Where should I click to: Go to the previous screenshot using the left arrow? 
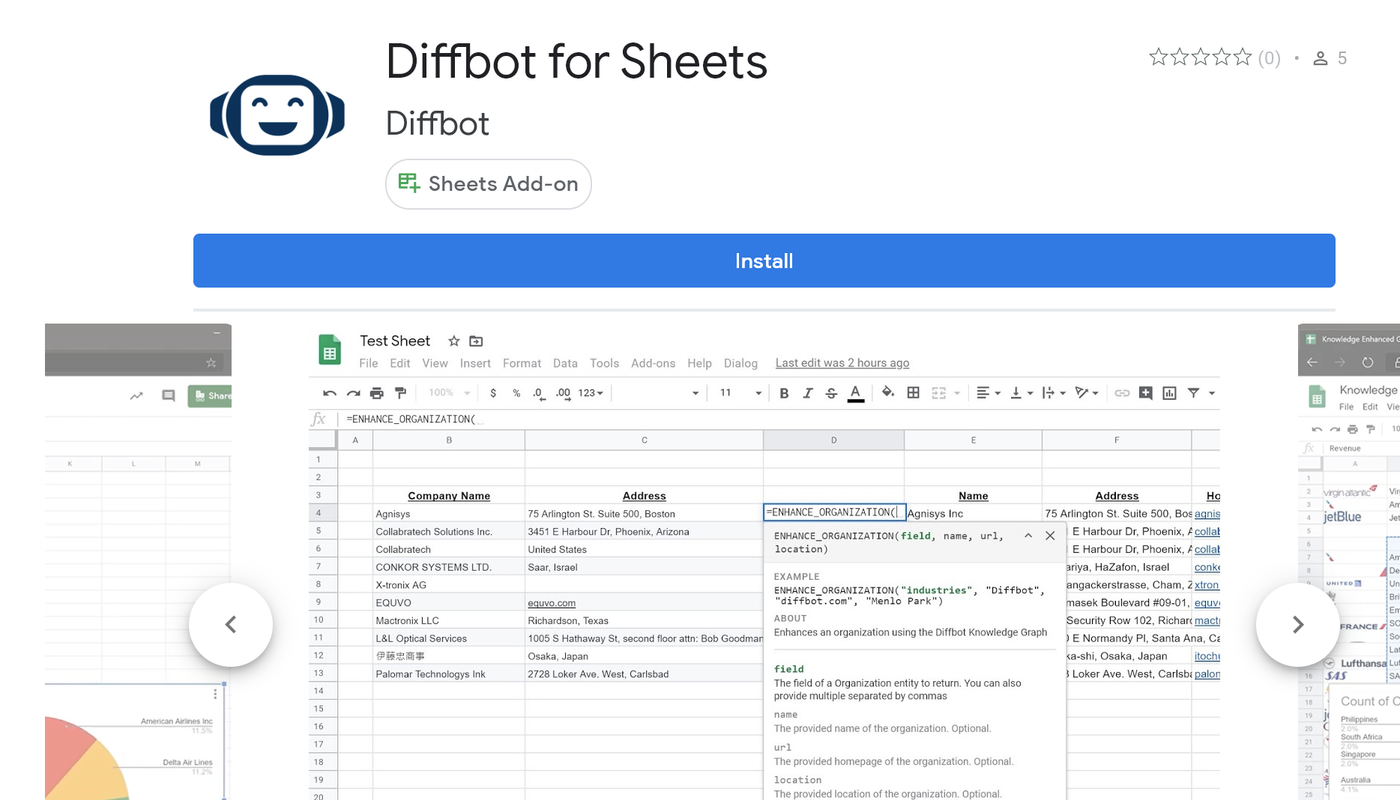pos(231,625)
